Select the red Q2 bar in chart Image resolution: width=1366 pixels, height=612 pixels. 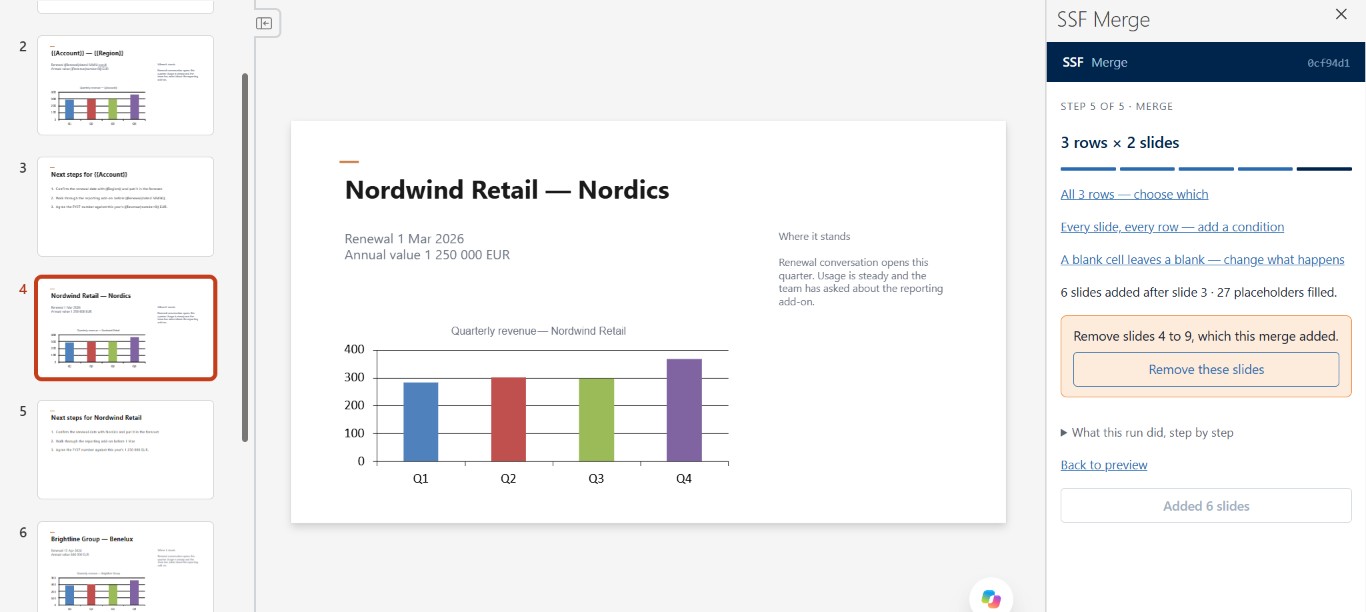(x=508, y=420)
